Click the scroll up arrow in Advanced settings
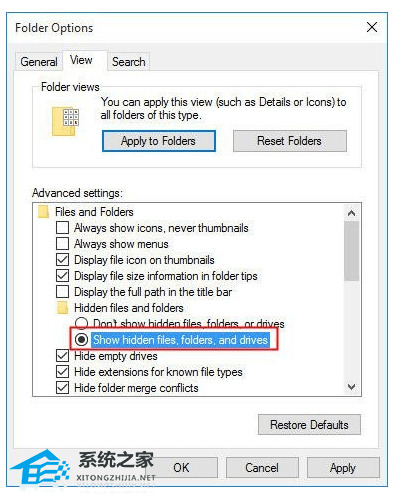The height and width of the screenshot is (496, 402). [352, 213]
